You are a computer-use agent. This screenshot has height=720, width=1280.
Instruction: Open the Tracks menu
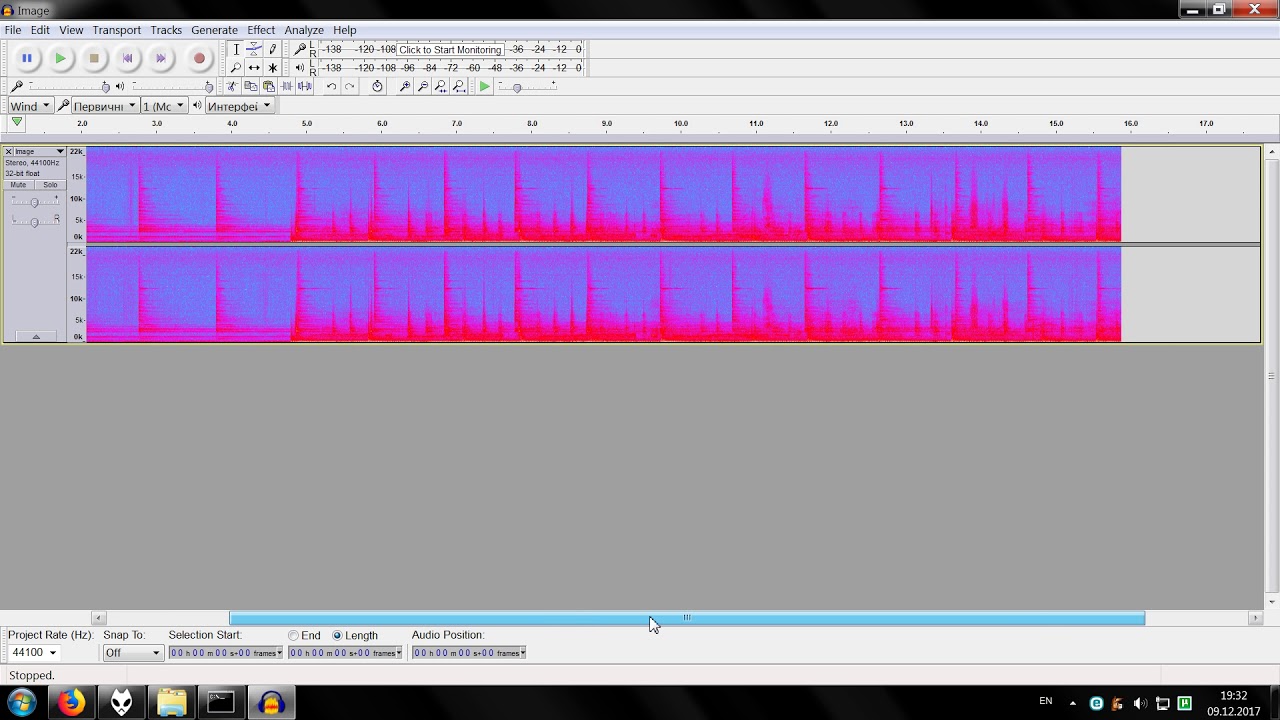click(166, 30)
